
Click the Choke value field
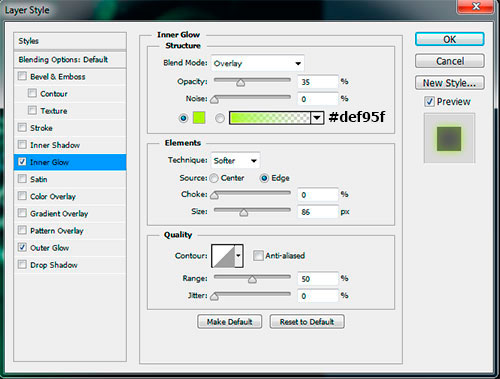tap(318, 195)
